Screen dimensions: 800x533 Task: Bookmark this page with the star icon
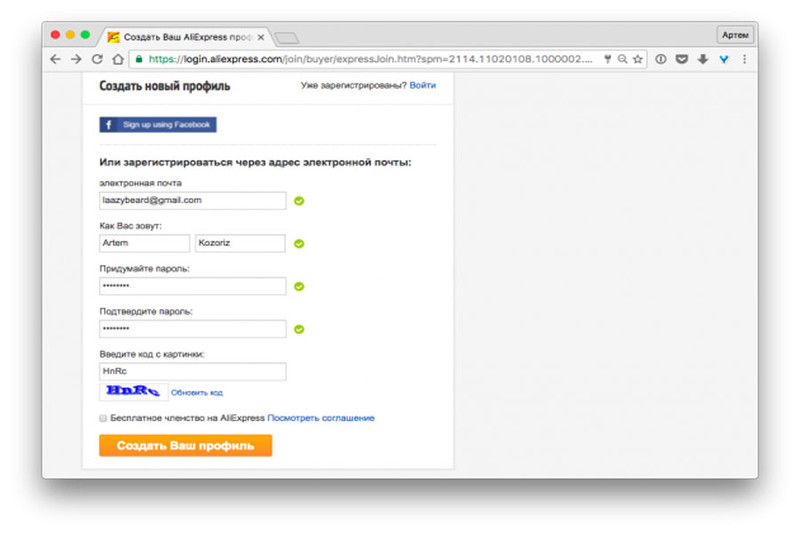pyautogui.click(x=638, y=59)
